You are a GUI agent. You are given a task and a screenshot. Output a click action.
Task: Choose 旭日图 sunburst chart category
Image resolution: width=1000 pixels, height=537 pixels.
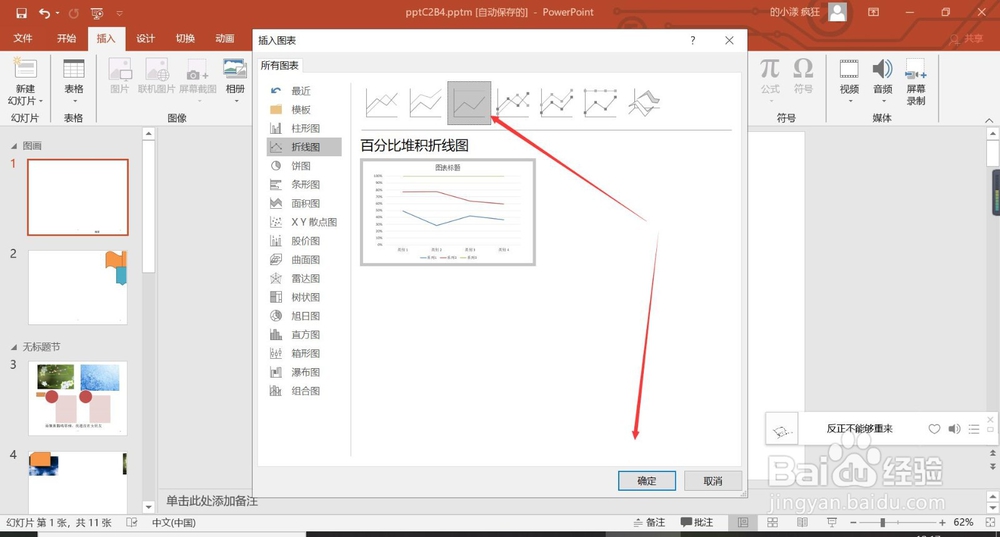pyautogui.click(x=304, y=316)
